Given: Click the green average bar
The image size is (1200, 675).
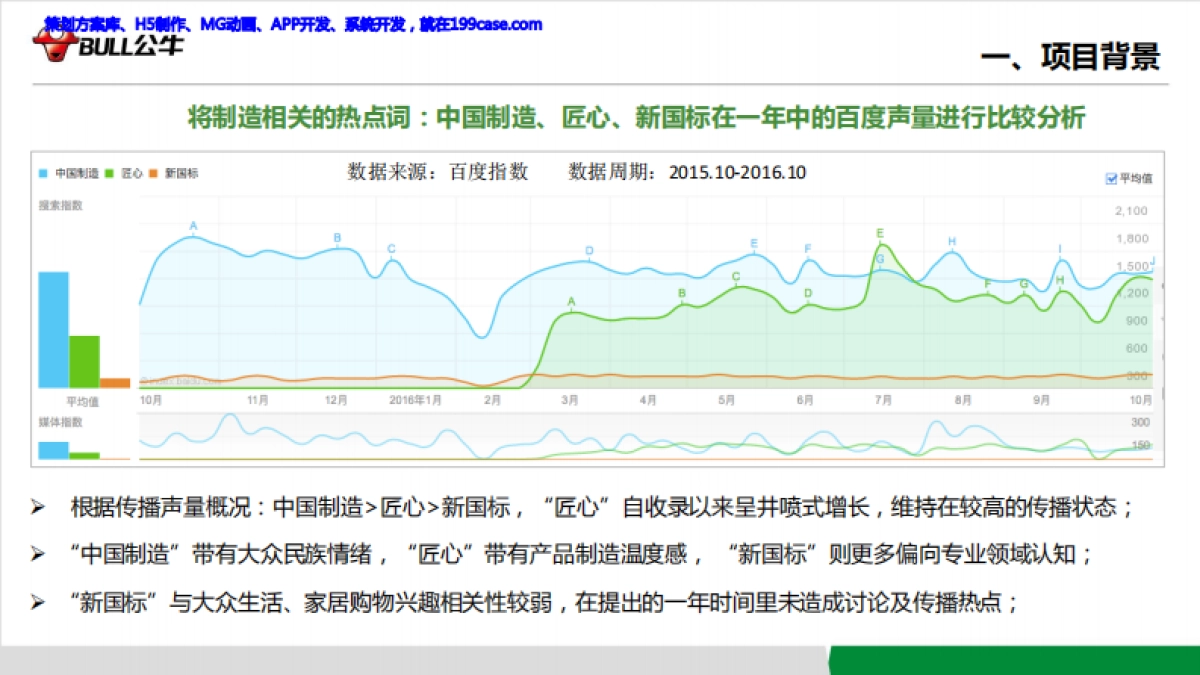Looking at the screenshot, I should pos(84,361).
